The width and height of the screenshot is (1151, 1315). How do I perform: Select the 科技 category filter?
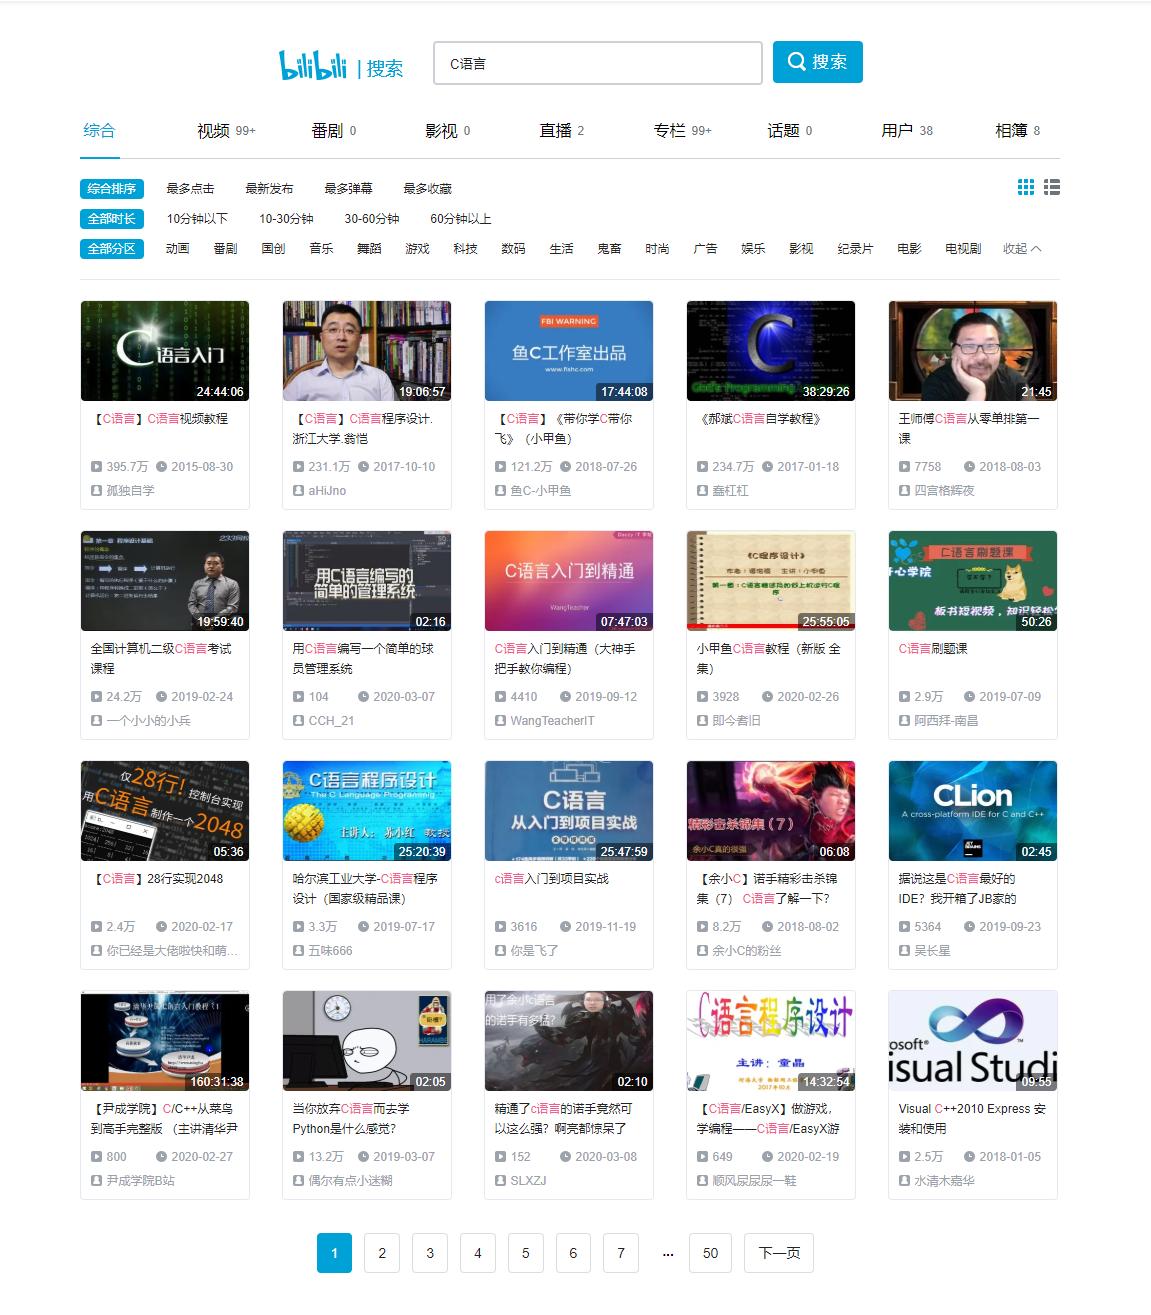coord(465,249)
